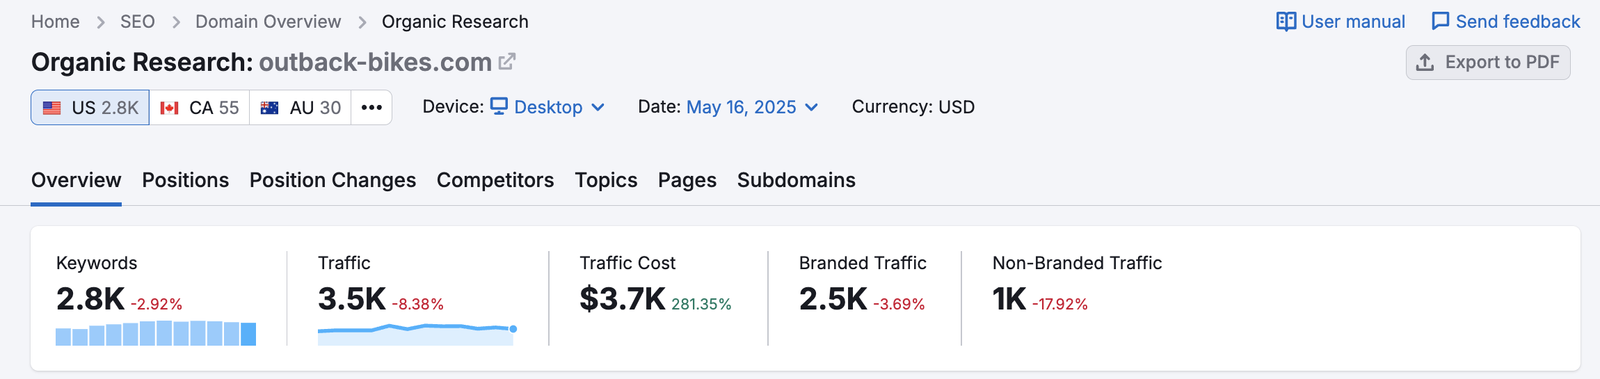This screenshot has height=379, width=1600.
Task: Open the Competitors tab
Action: [495, 180]
